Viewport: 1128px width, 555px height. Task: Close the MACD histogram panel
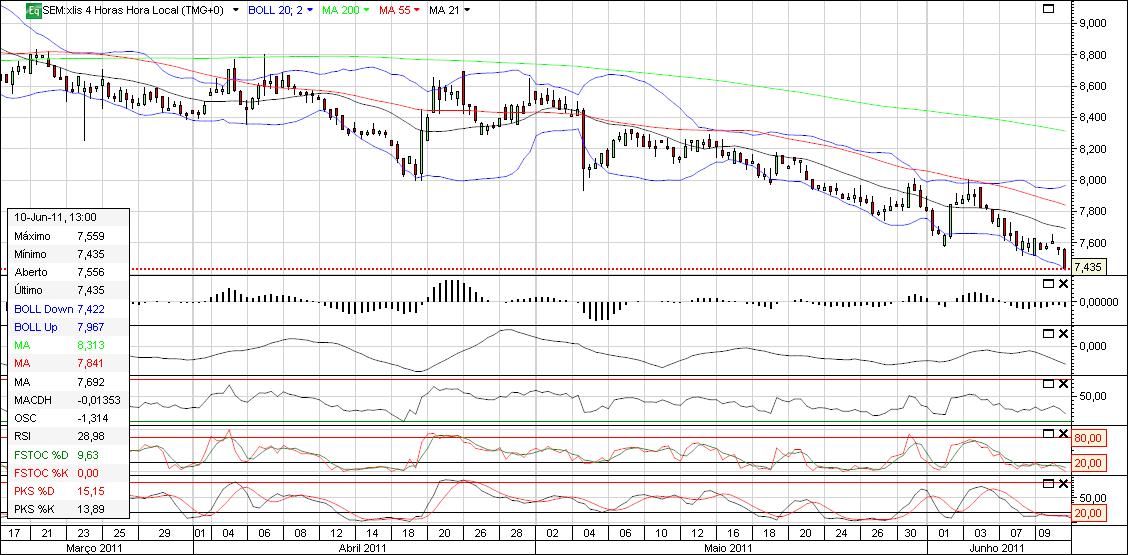tap(1063, 284)
